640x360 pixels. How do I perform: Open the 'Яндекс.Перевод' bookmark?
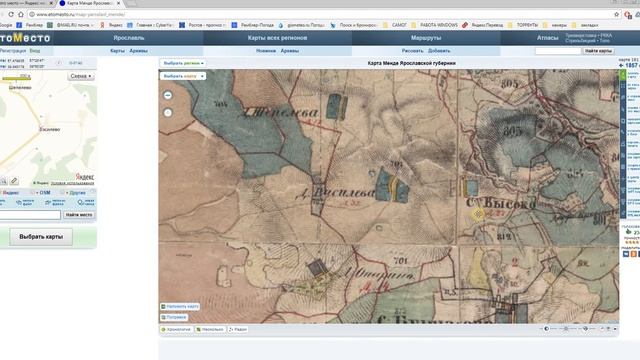point(483,25)
